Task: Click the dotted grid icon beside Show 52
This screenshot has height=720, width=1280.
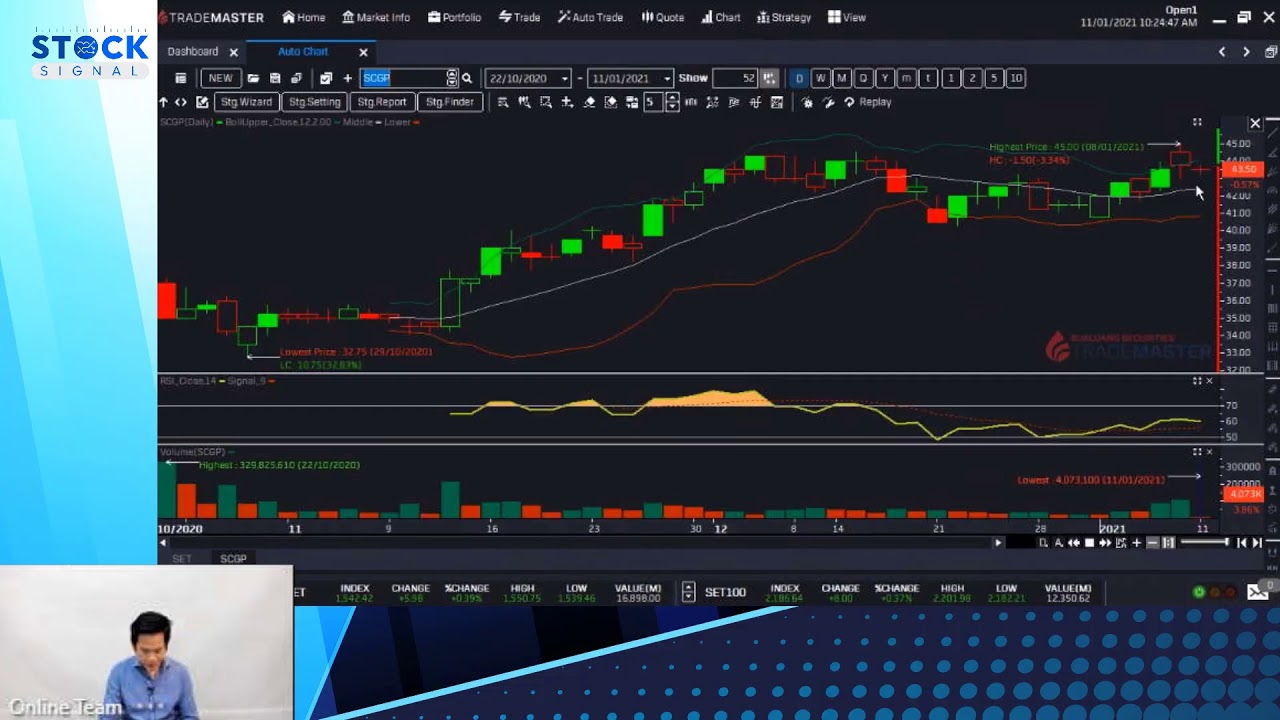Action: click(768, 78)
